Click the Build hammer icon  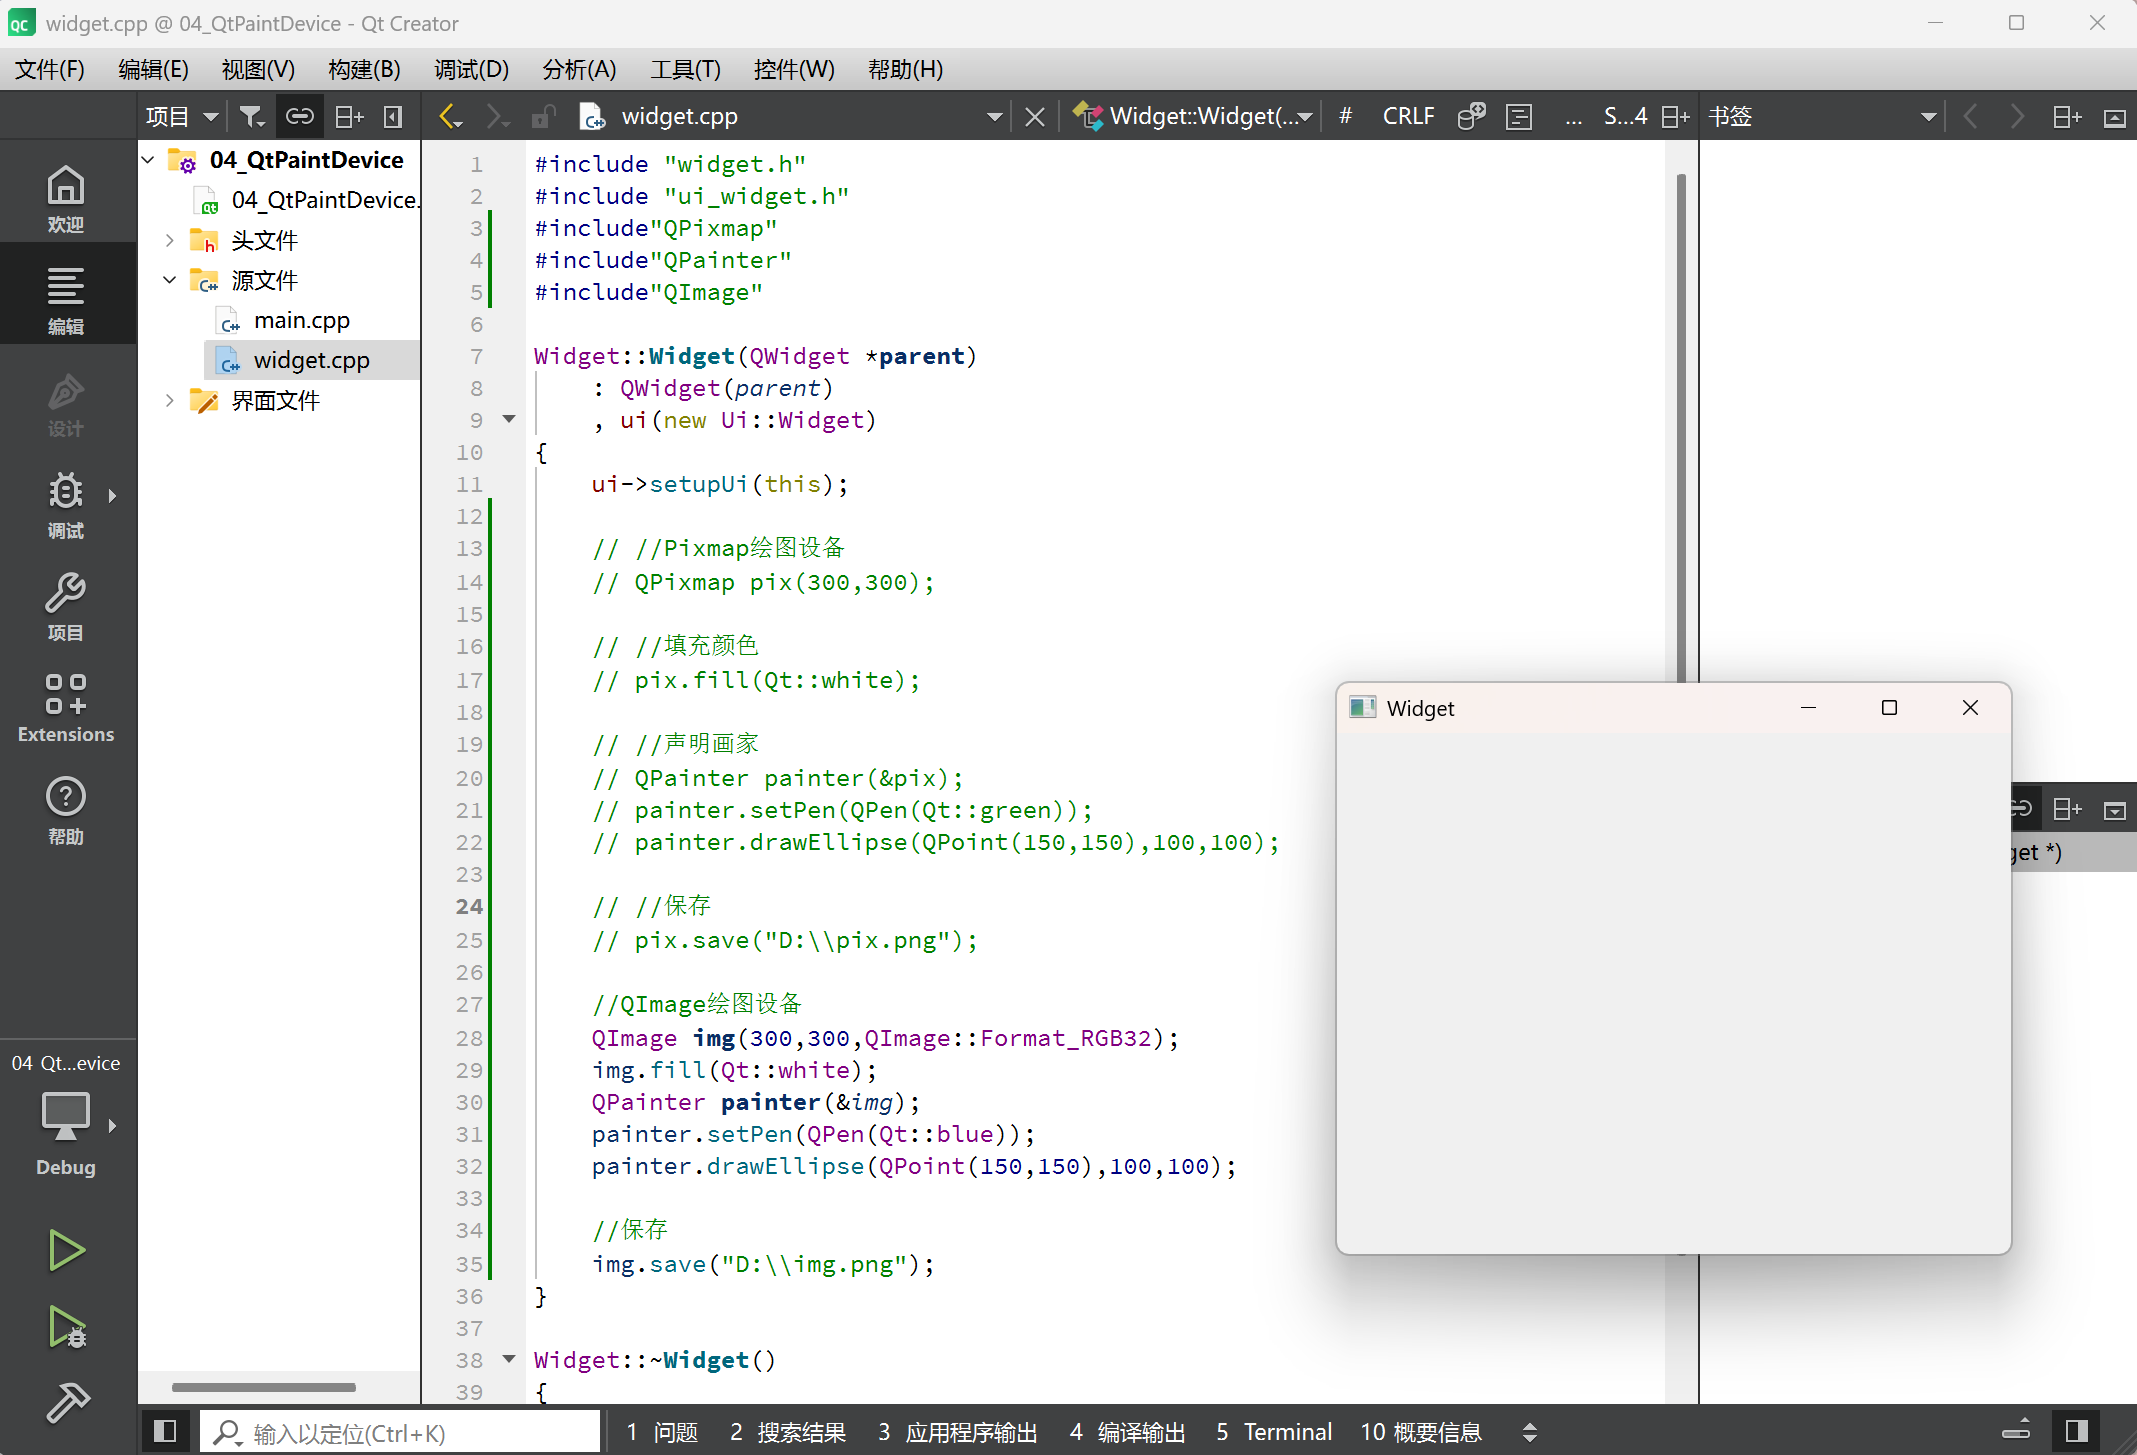pyautogui.click(x=66, y=1402)
